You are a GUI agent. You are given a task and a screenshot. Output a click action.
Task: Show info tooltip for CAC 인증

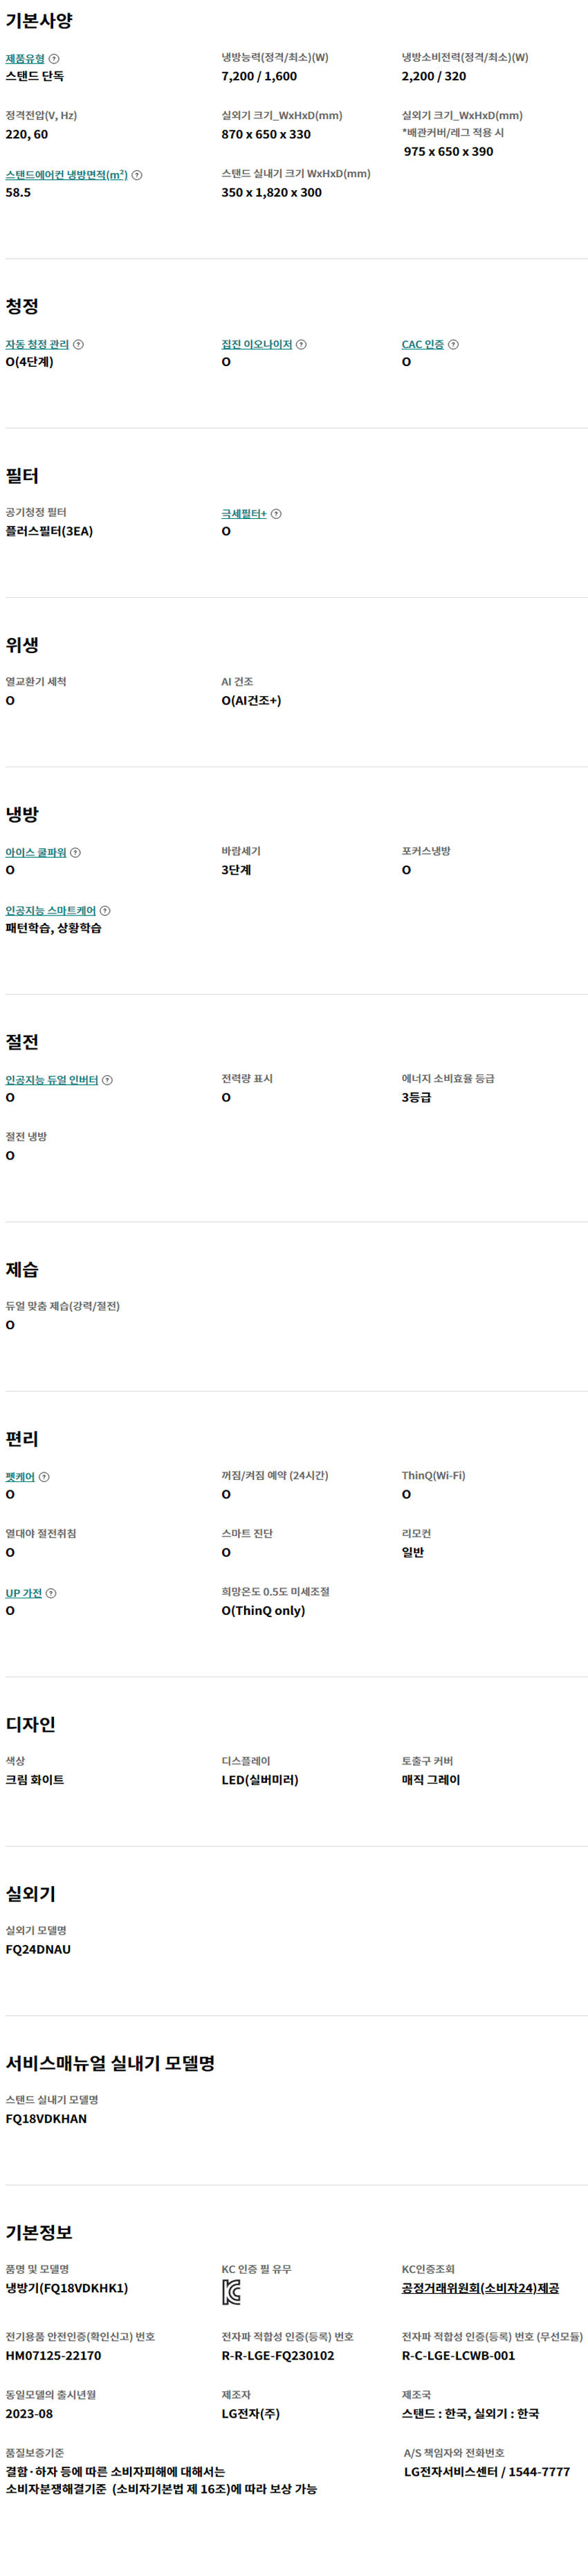[453, 344]
